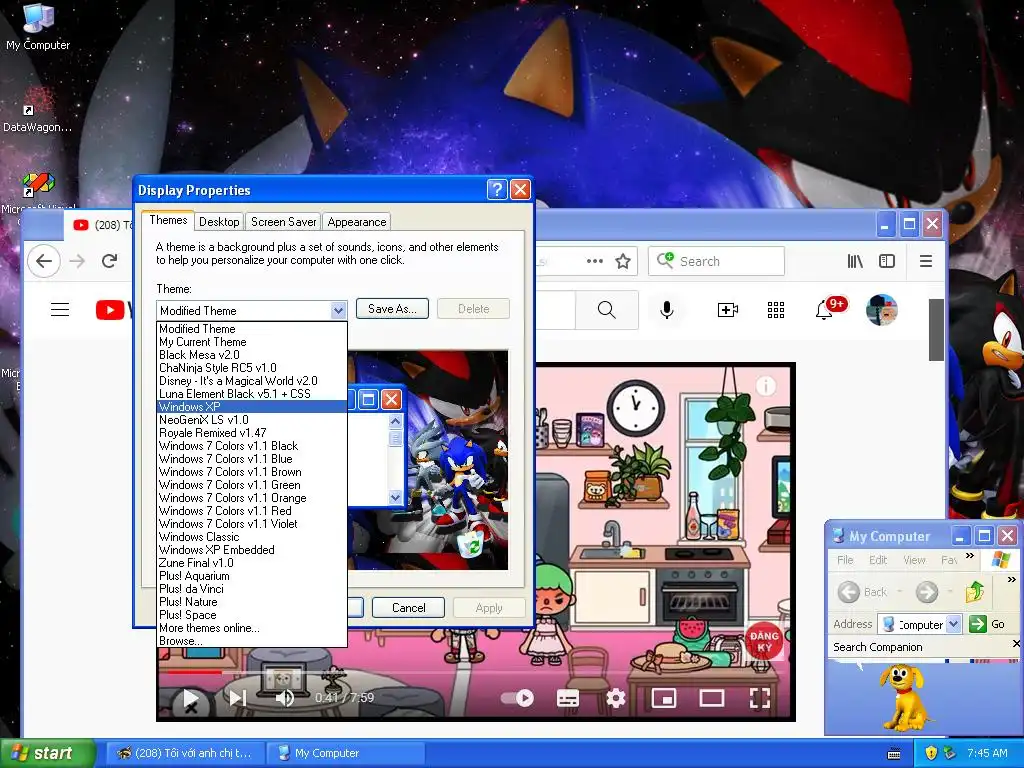
Task: Mute the video volume speaker
Action: (285, 698)
